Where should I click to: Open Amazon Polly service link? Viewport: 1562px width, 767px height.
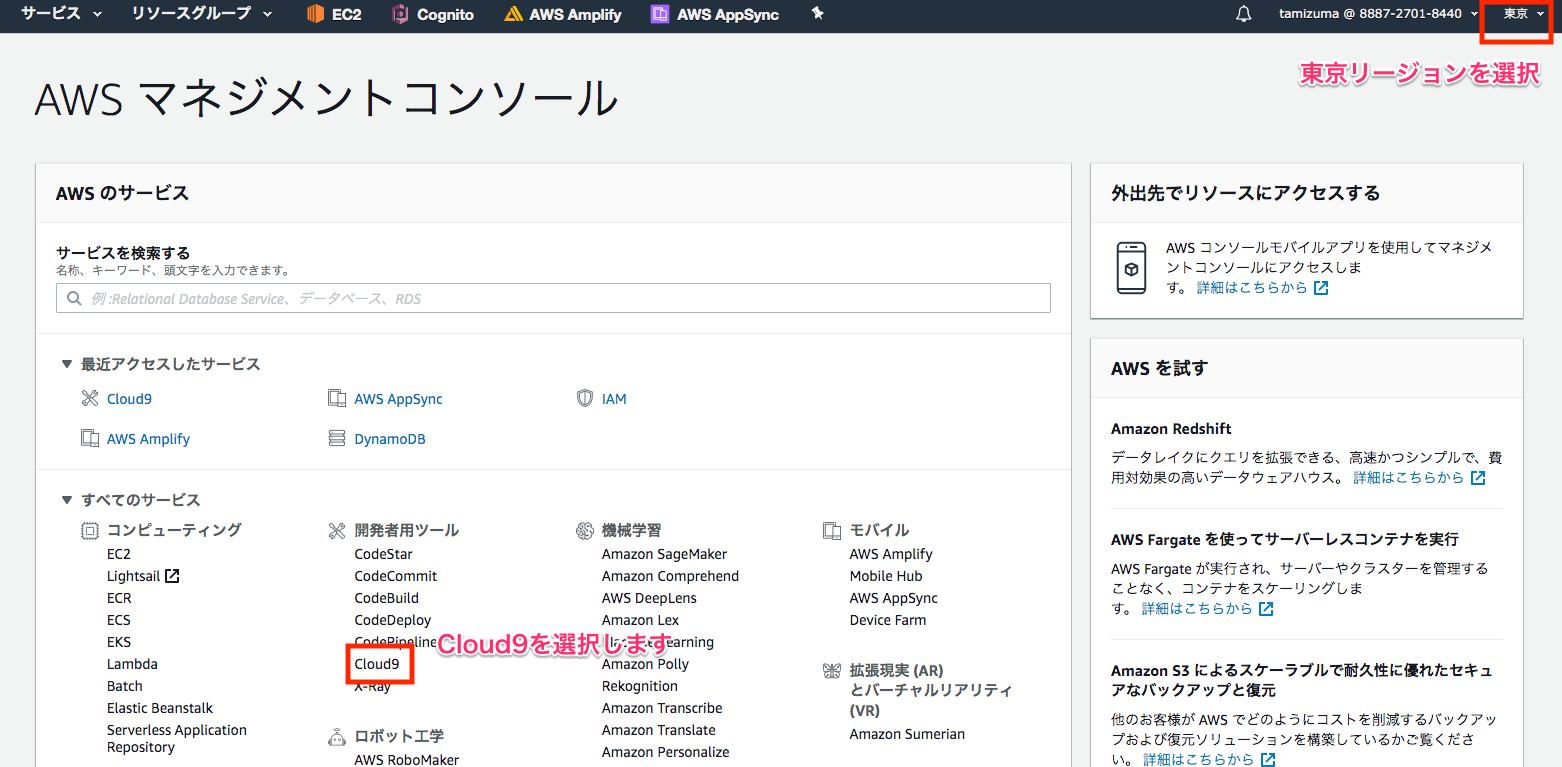coord(645,664)
